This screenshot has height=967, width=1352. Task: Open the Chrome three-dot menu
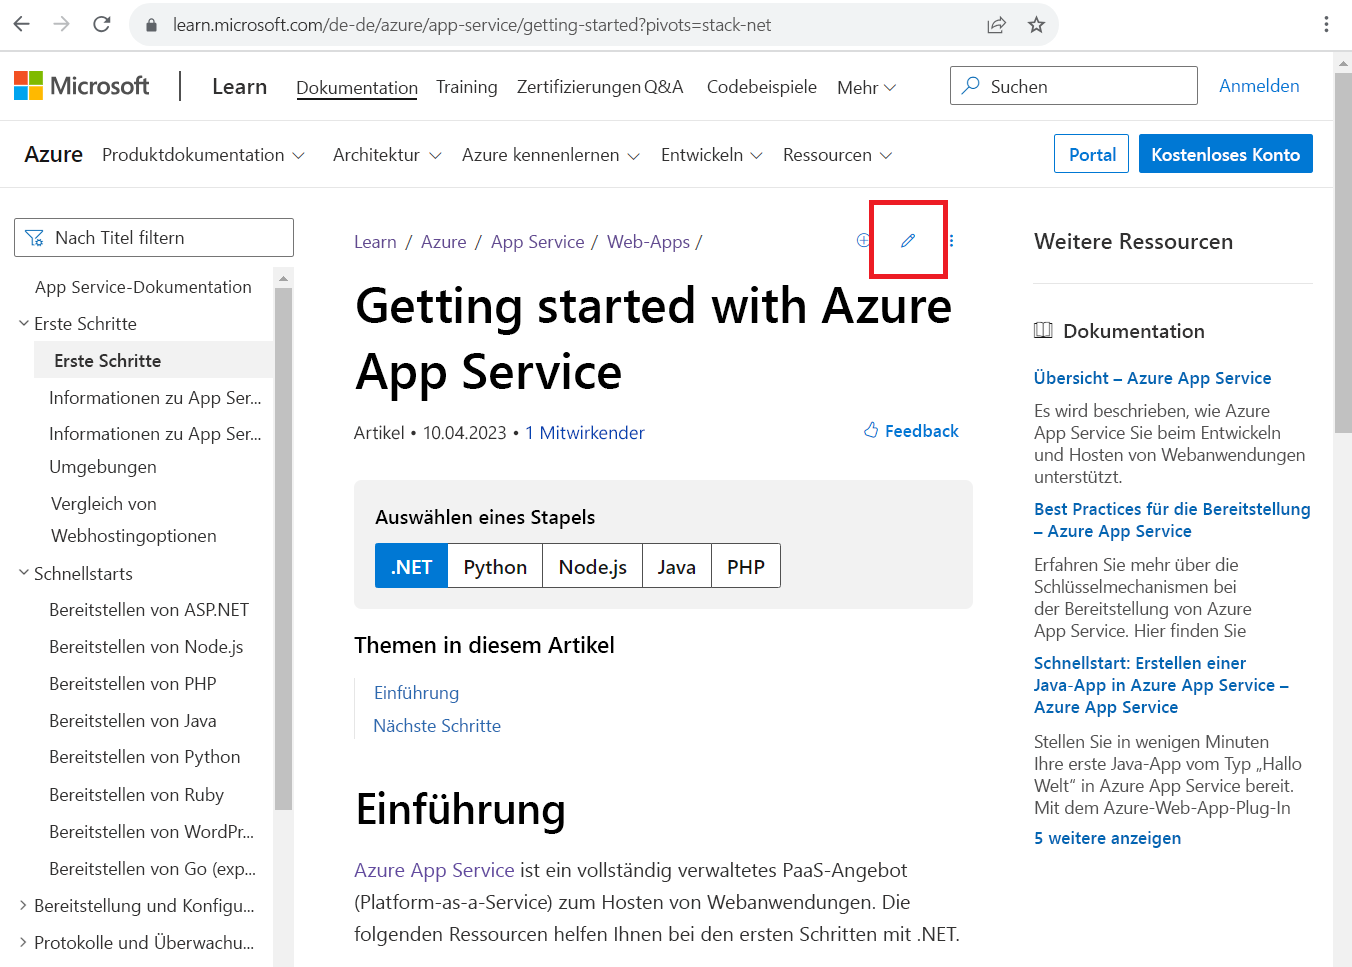tap(1326, 24)
